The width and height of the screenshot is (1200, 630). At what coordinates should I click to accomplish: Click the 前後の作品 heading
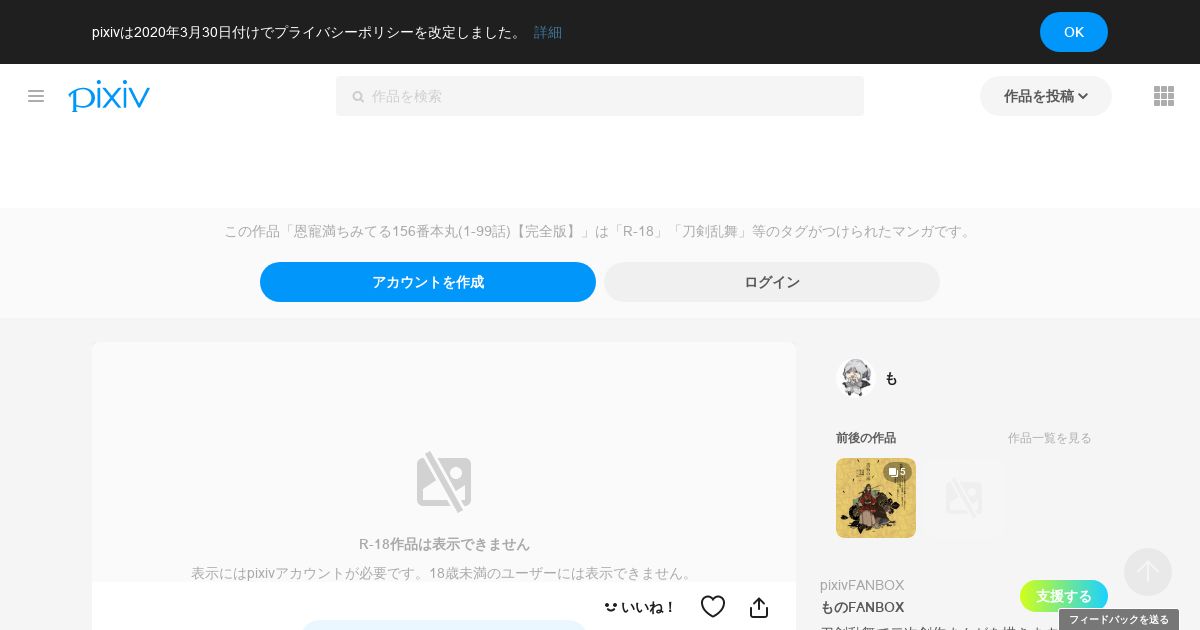tap(866, 438)
